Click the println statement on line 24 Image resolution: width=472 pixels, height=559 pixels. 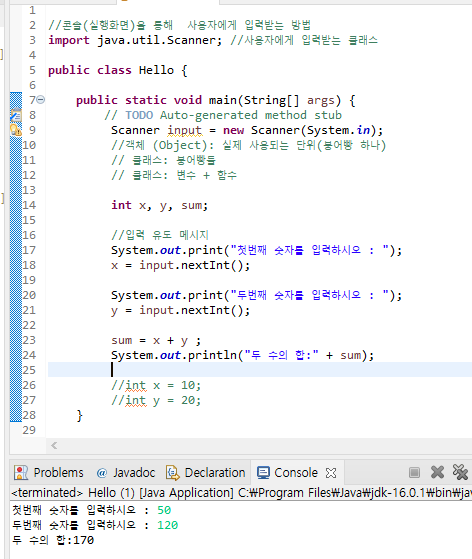pos(242,355)
